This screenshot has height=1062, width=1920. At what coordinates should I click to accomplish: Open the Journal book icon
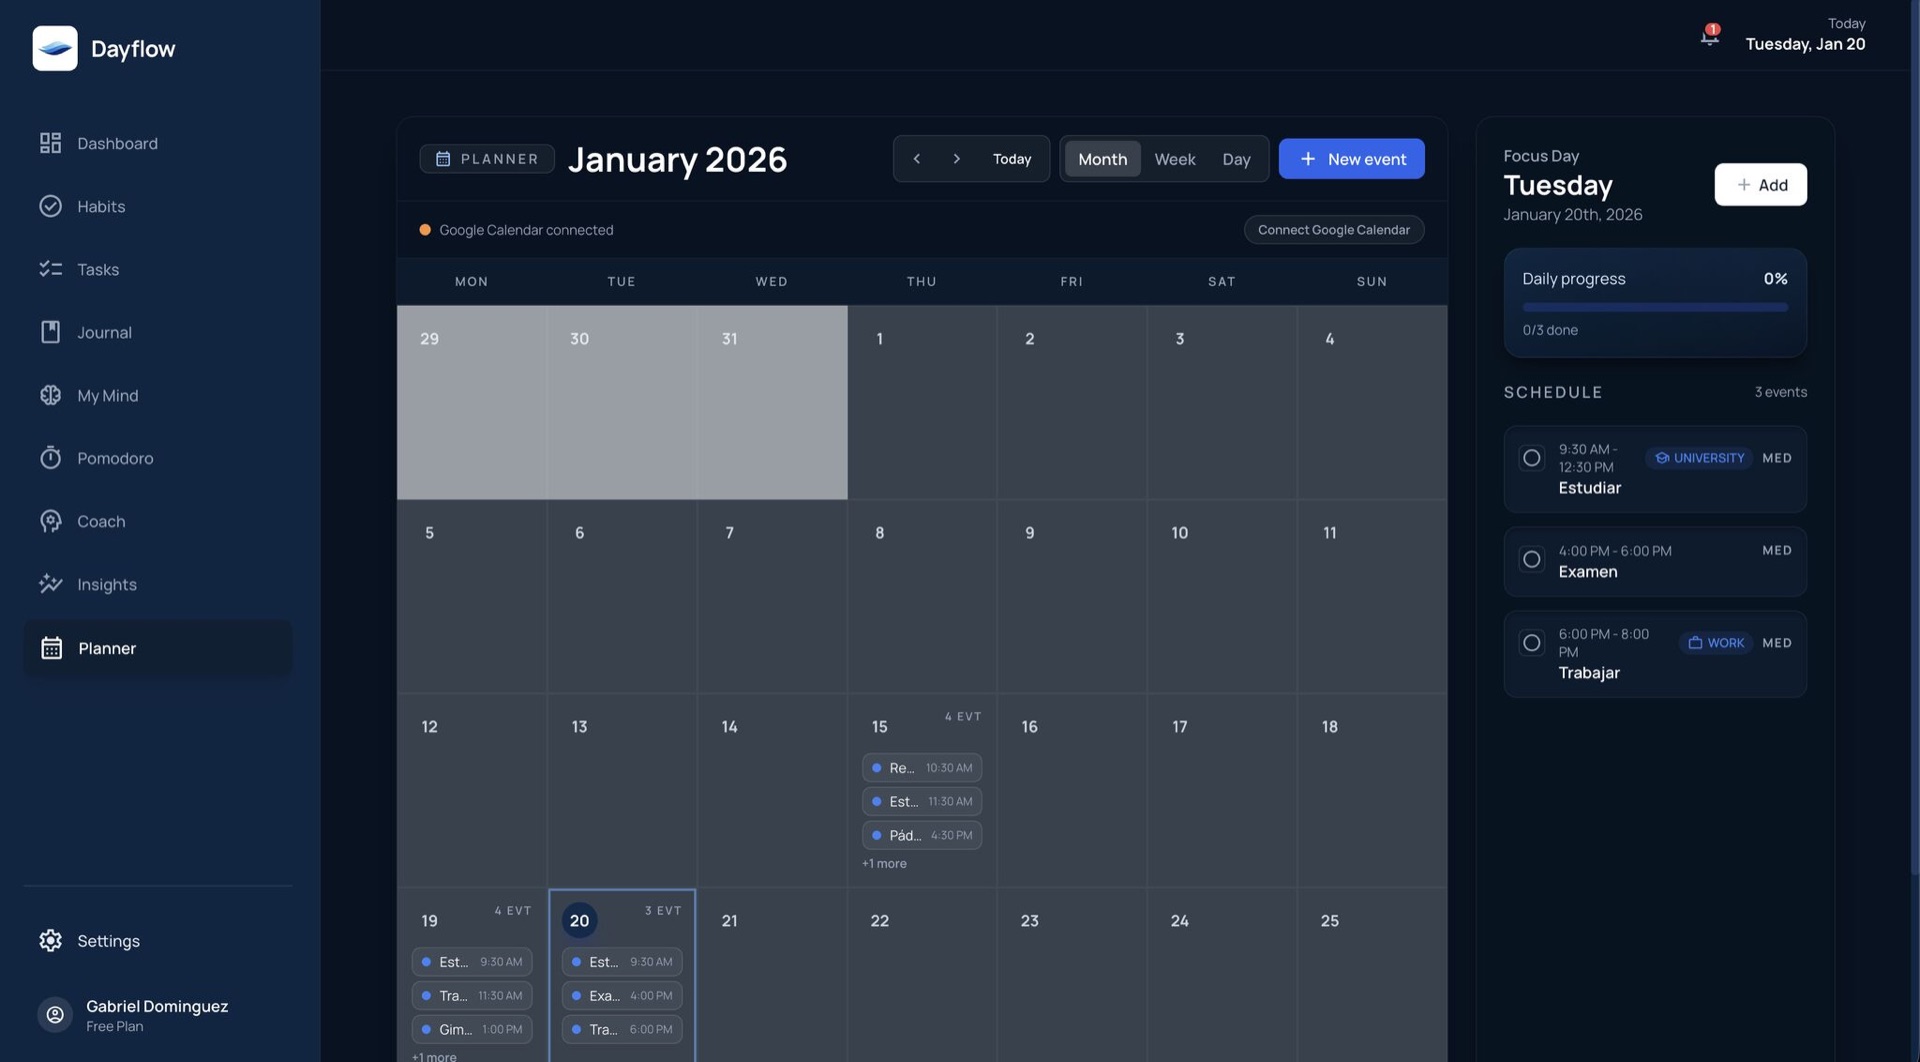[x=50, y=332]
